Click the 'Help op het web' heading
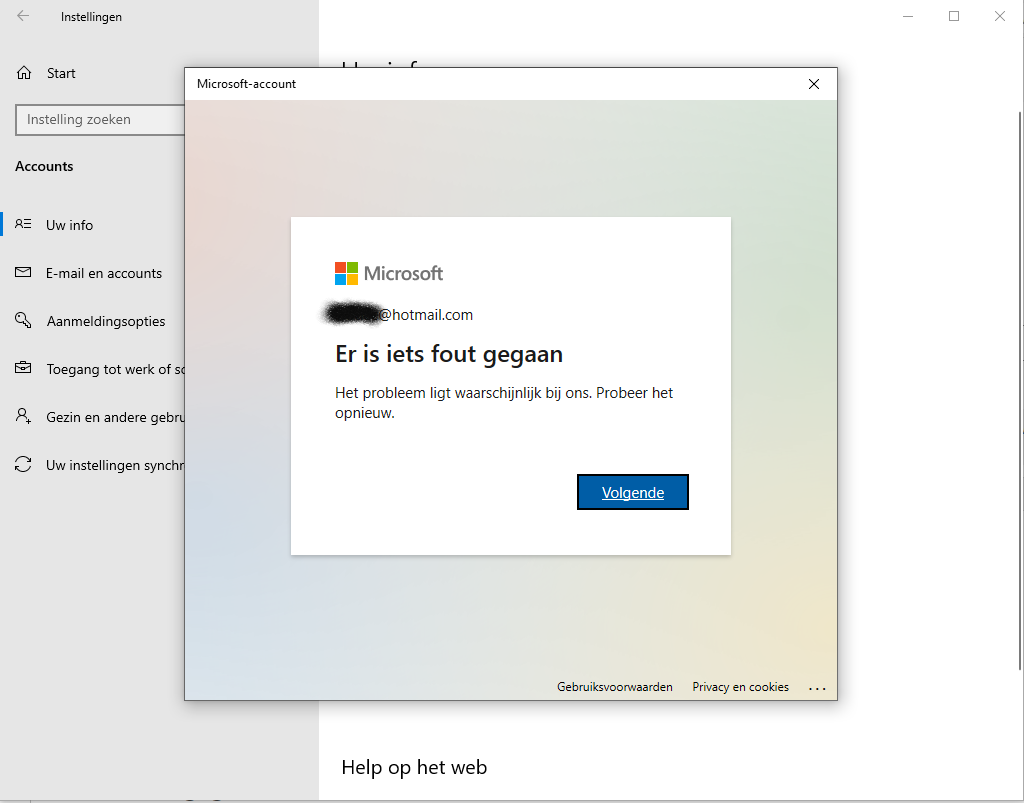 click(414, 767)
